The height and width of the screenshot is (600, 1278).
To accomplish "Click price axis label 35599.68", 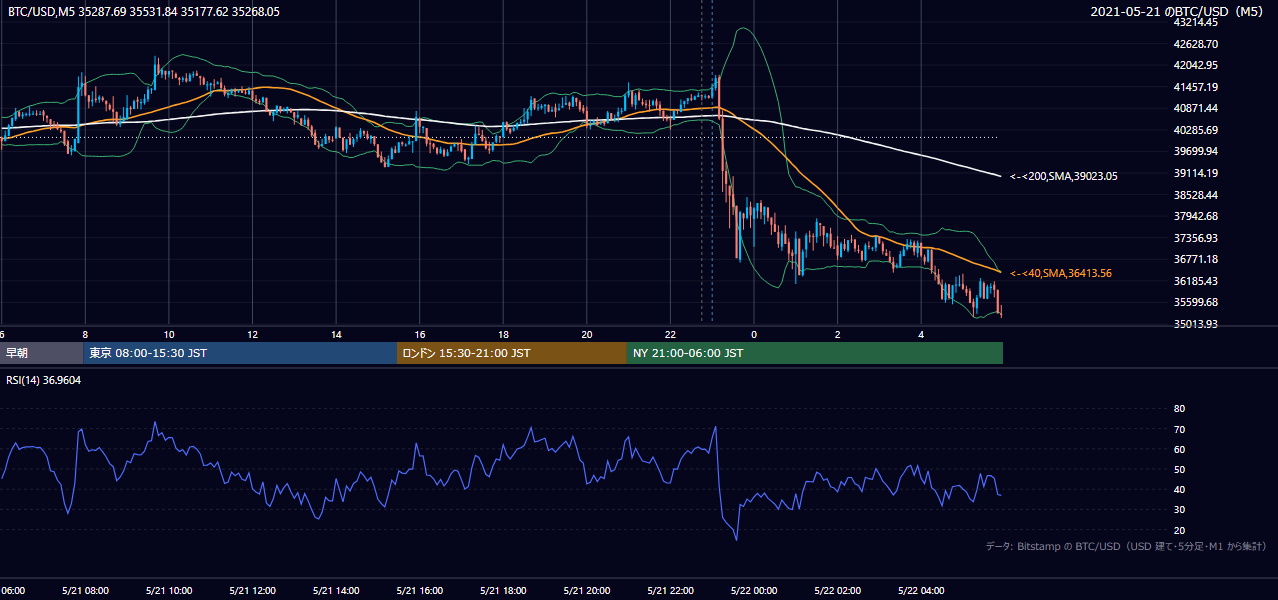I will pyautogui.click(x=1195, y=302).
